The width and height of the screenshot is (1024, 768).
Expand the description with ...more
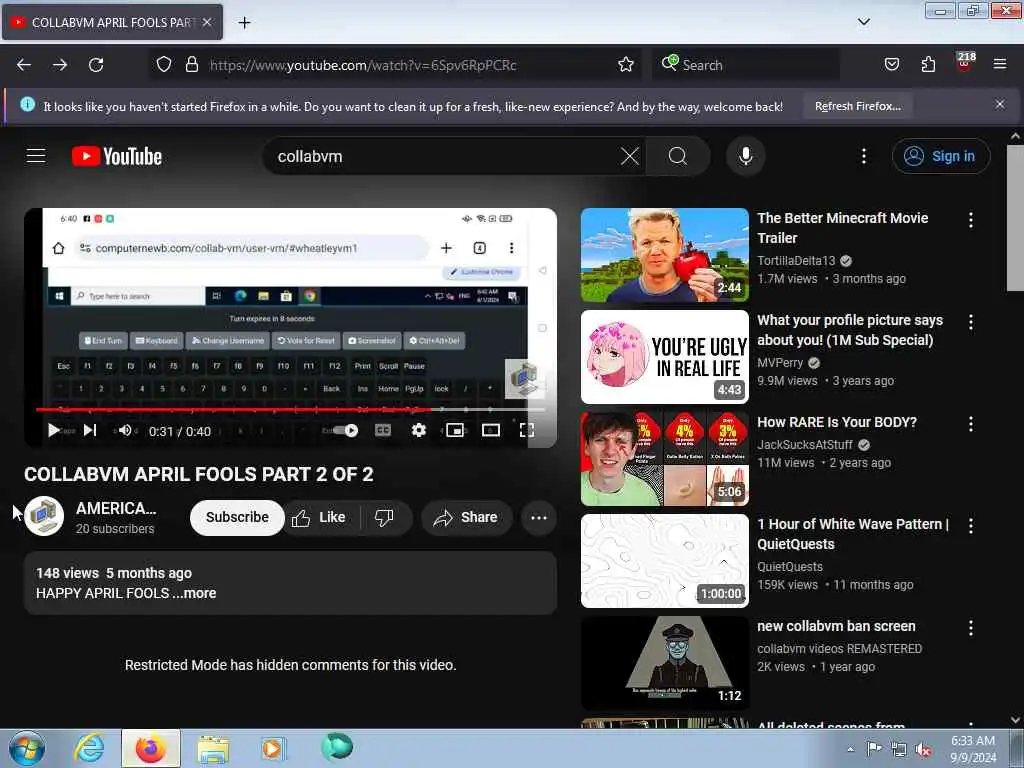pyautogui.click(x=195, y=593)
